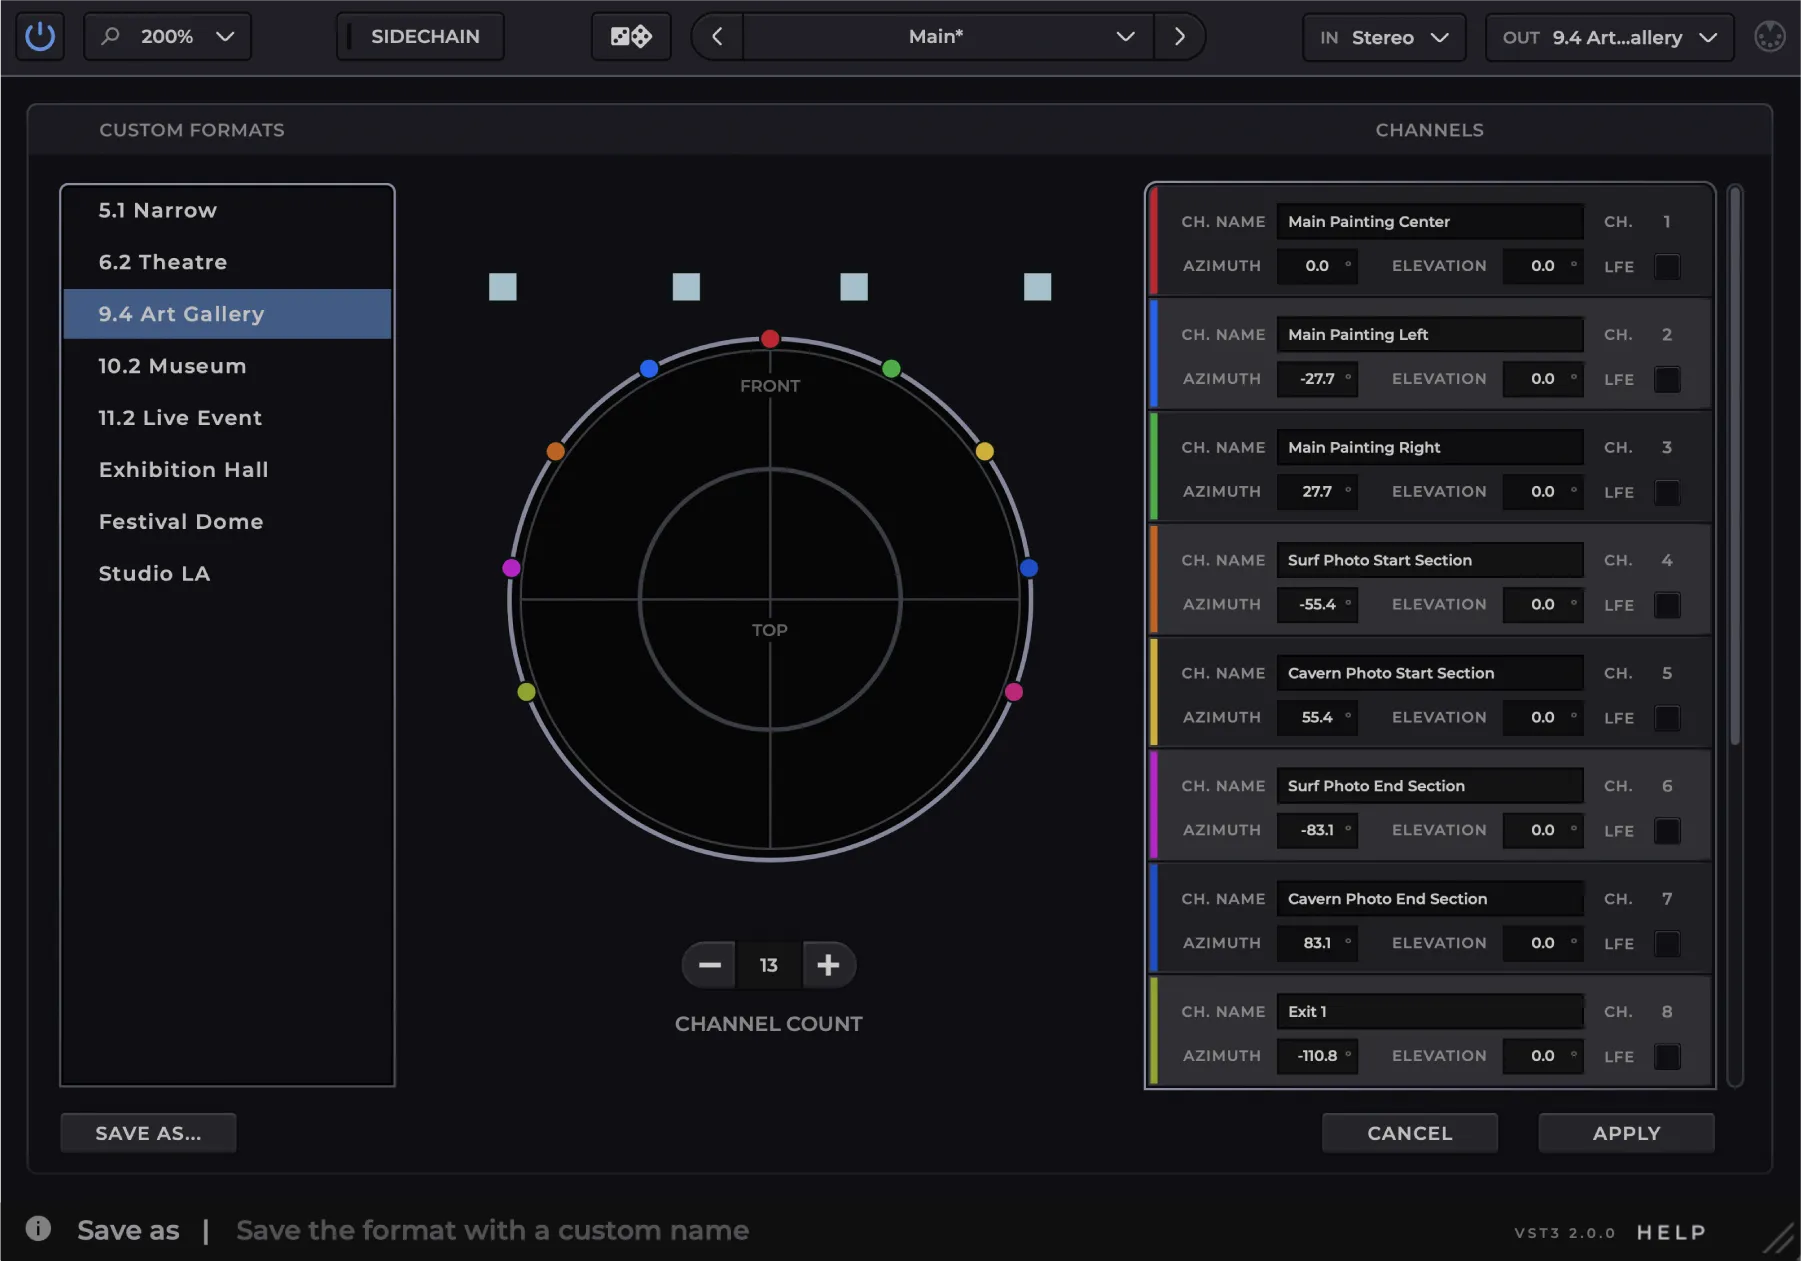Select 11.2 Live Event custom format
Viewport: 1801px width, 1261px height.
[227, 418]
